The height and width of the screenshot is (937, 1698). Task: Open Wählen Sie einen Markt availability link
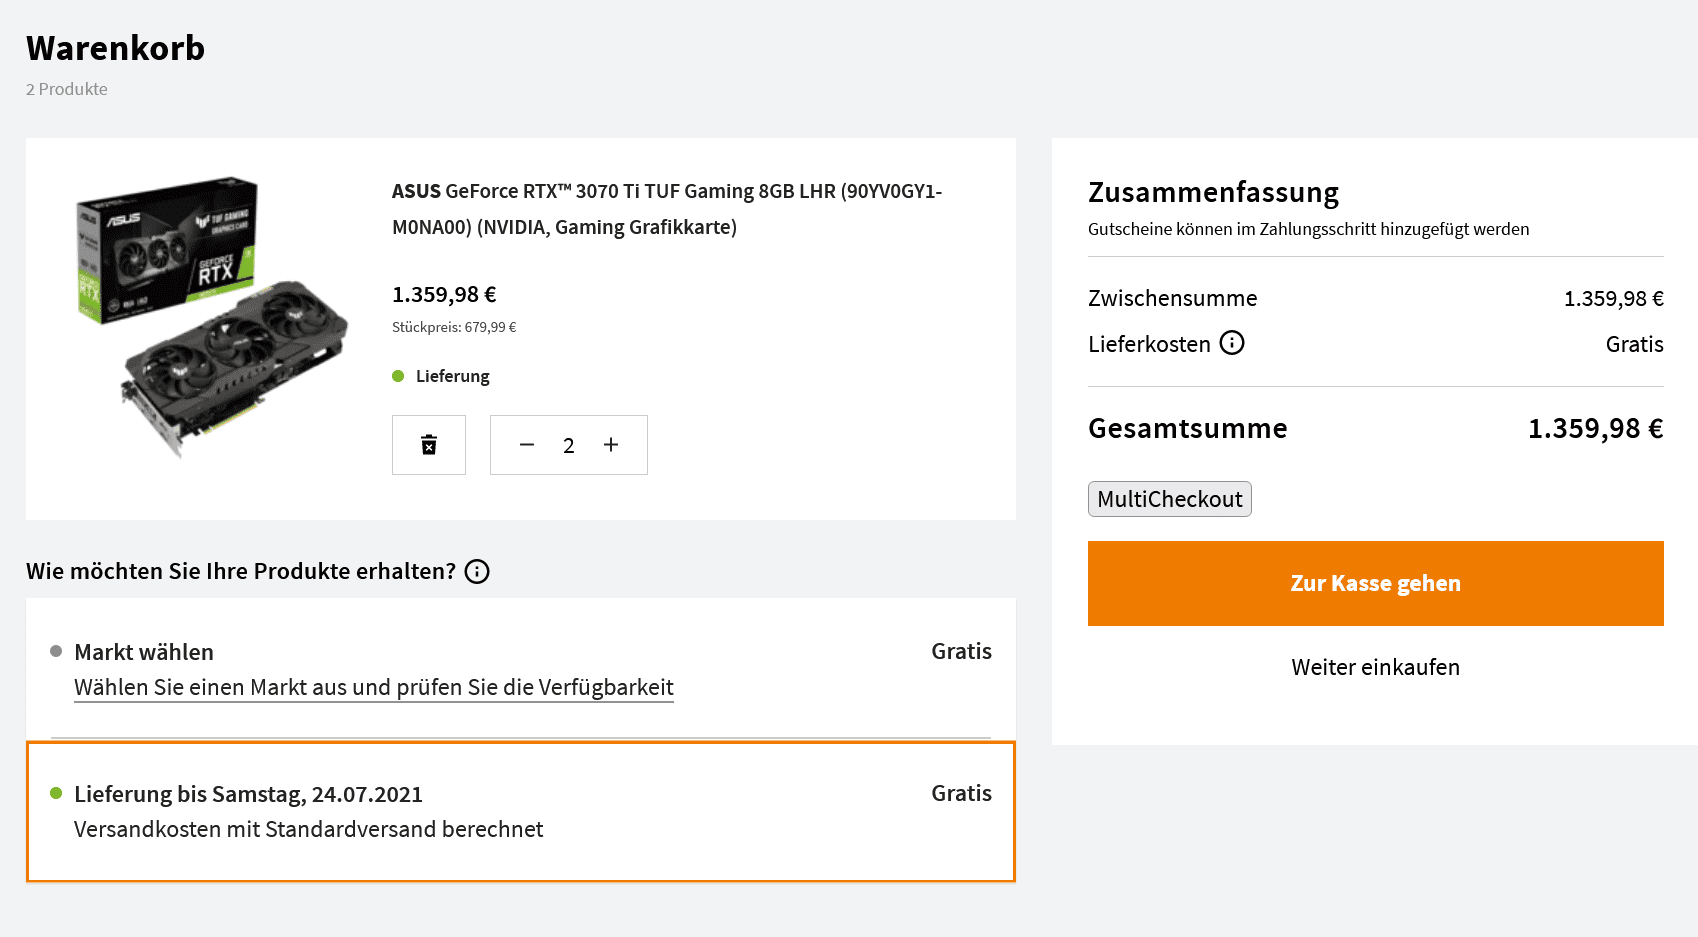pos(374,688)
